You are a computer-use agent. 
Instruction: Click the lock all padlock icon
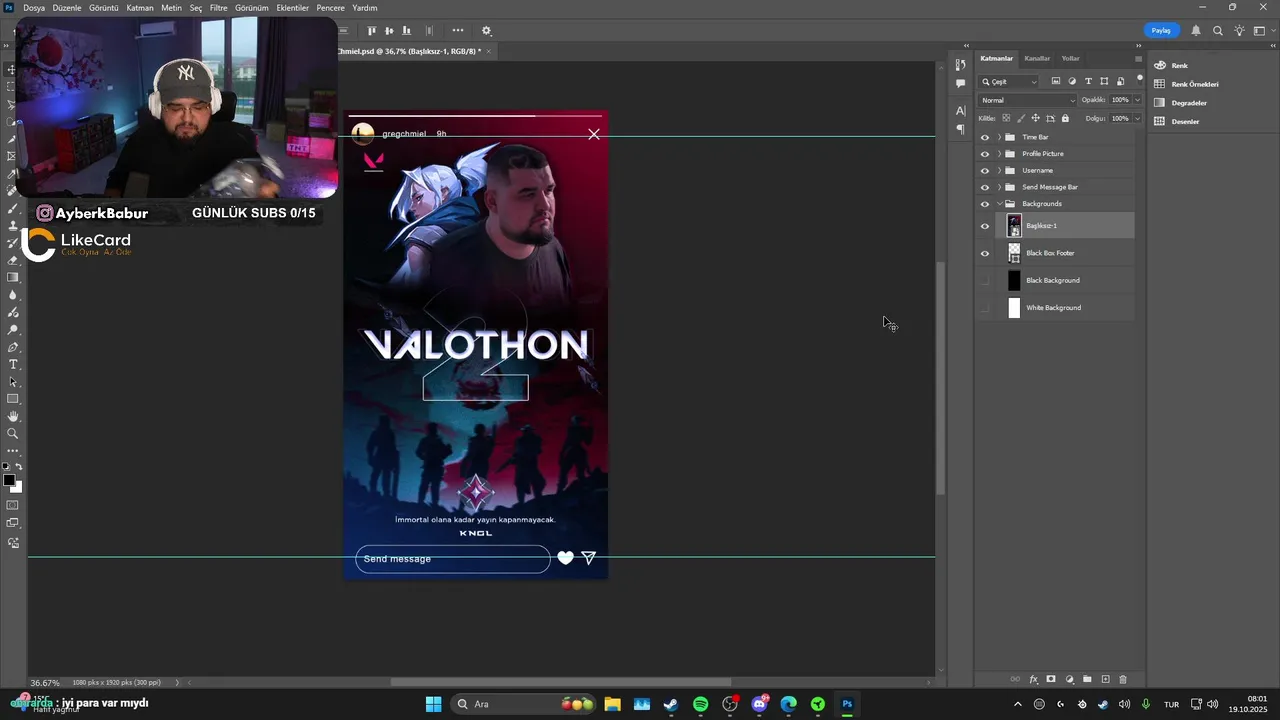click(x=1065, y=118)
